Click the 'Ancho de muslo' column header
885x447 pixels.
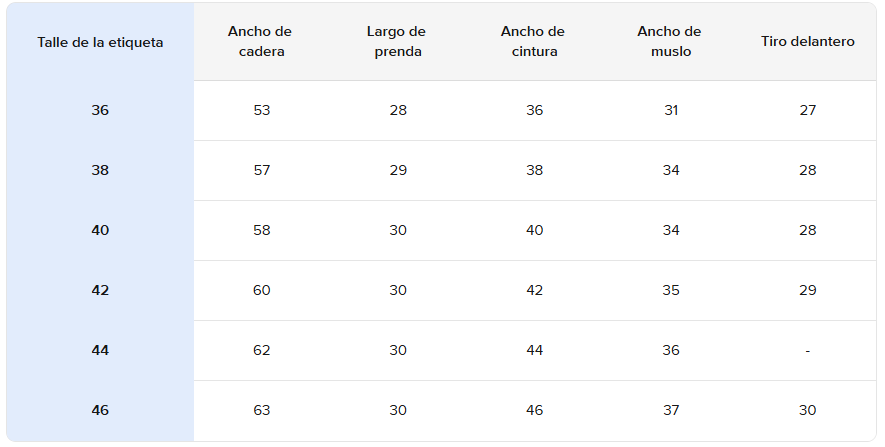point(670,42)
